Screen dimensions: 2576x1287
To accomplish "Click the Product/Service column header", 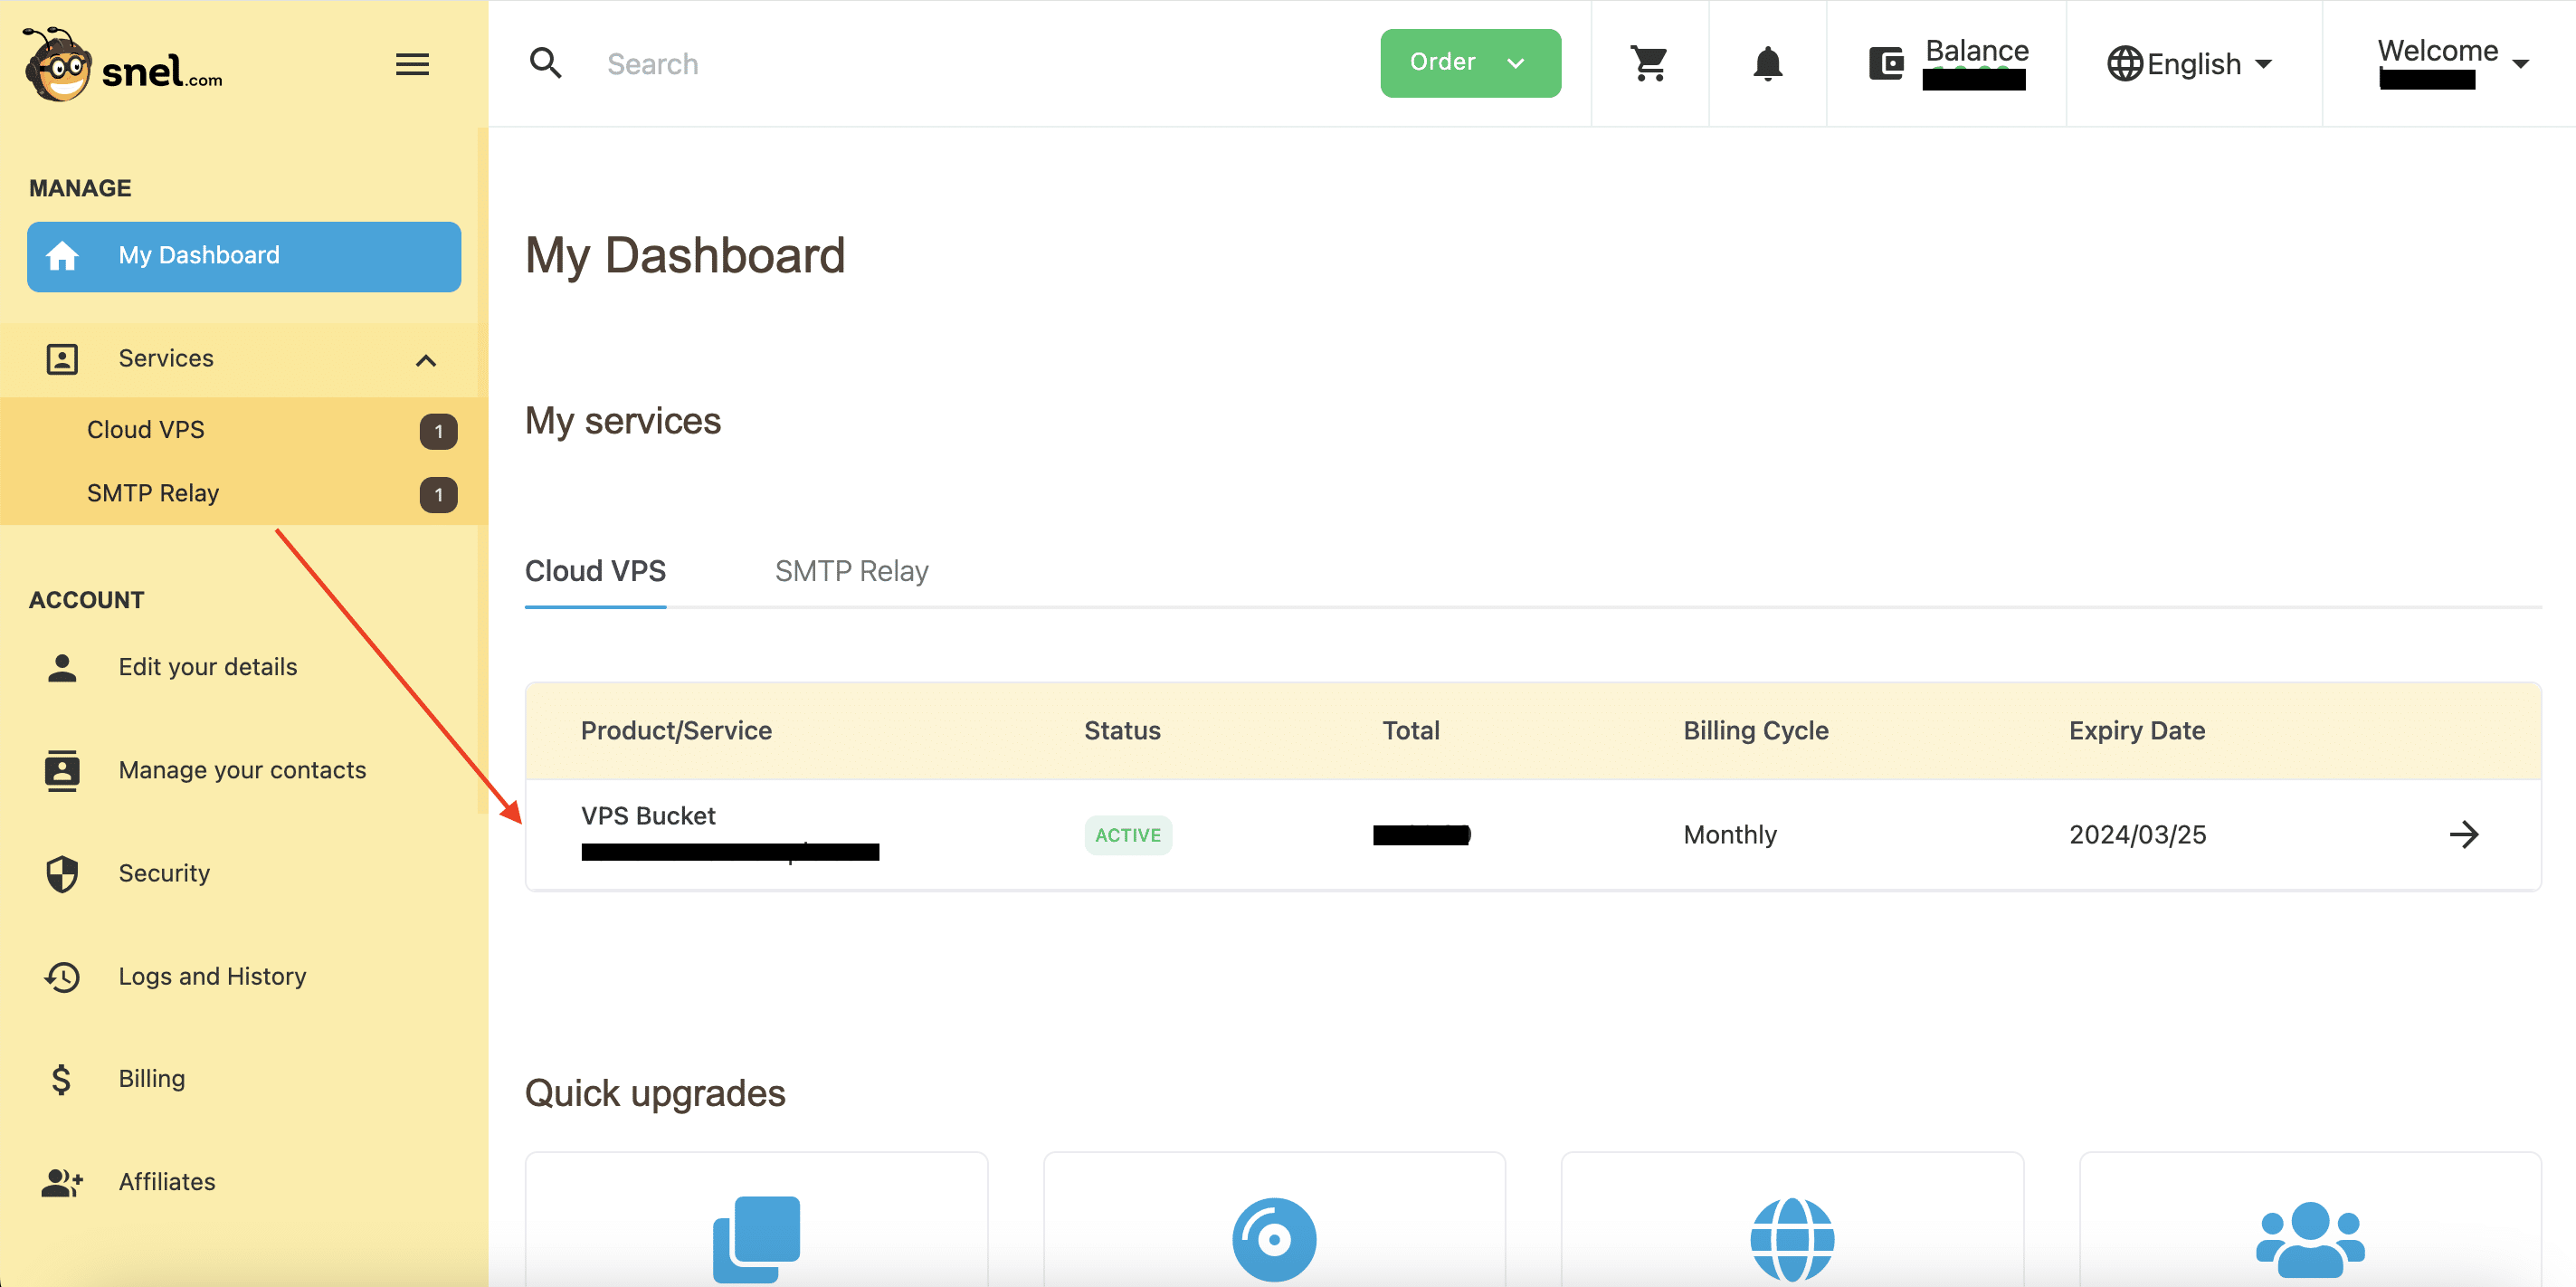I will tap(676, 731).
